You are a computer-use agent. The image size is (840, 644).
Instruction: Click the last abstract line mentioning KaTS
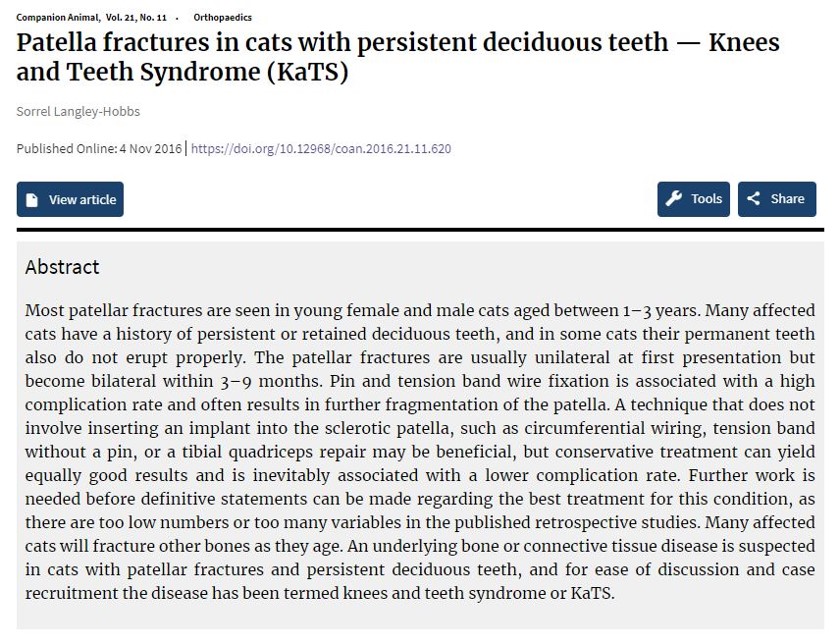(319, 594)
